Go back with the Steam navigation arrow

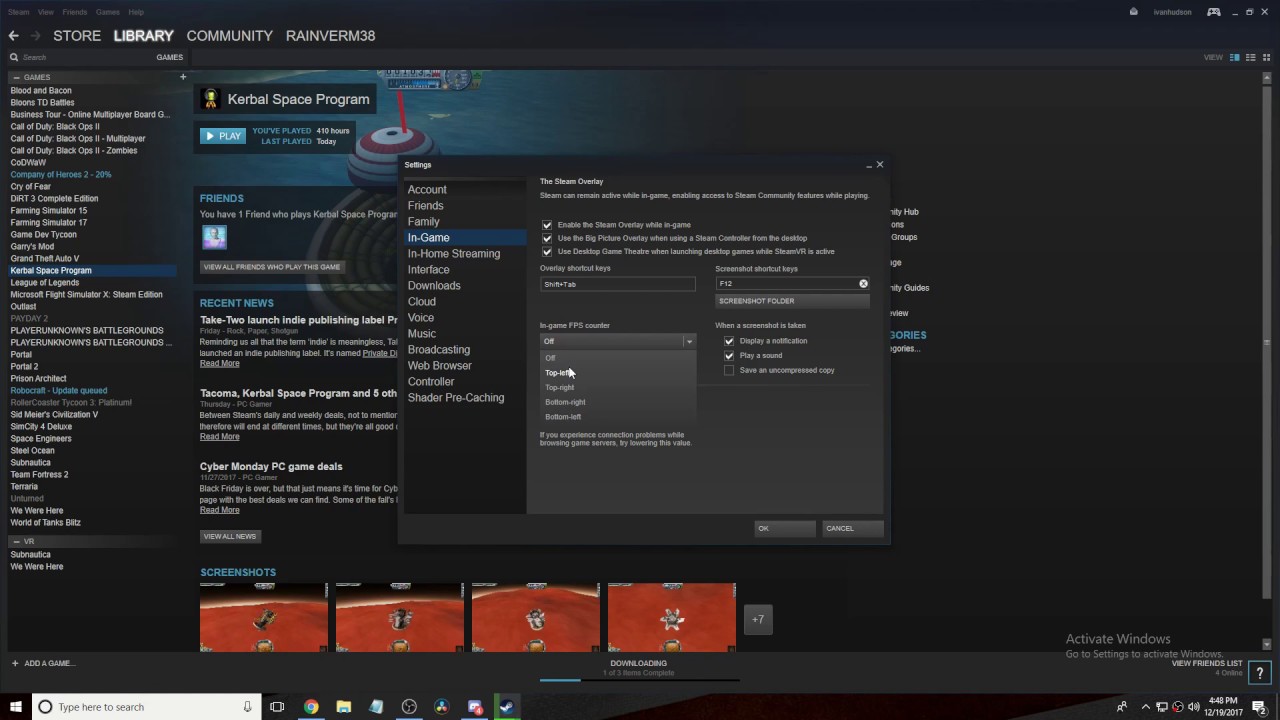(x=13, y=36)
